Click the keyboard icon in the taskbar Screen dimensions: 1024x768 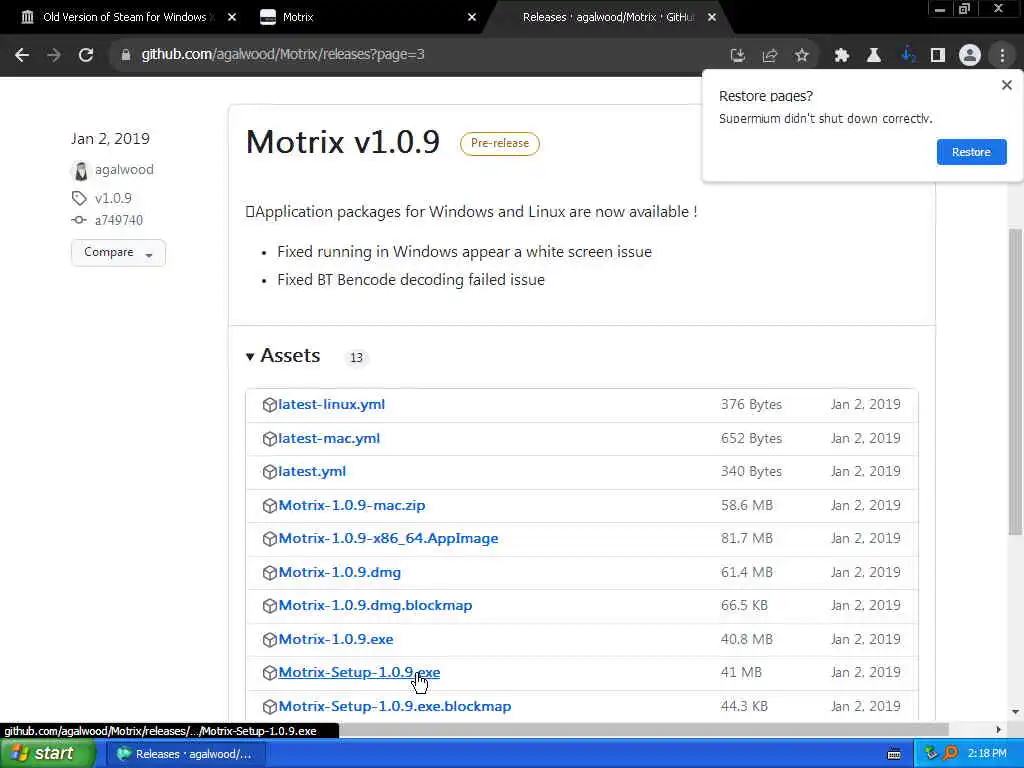point(894,755)
